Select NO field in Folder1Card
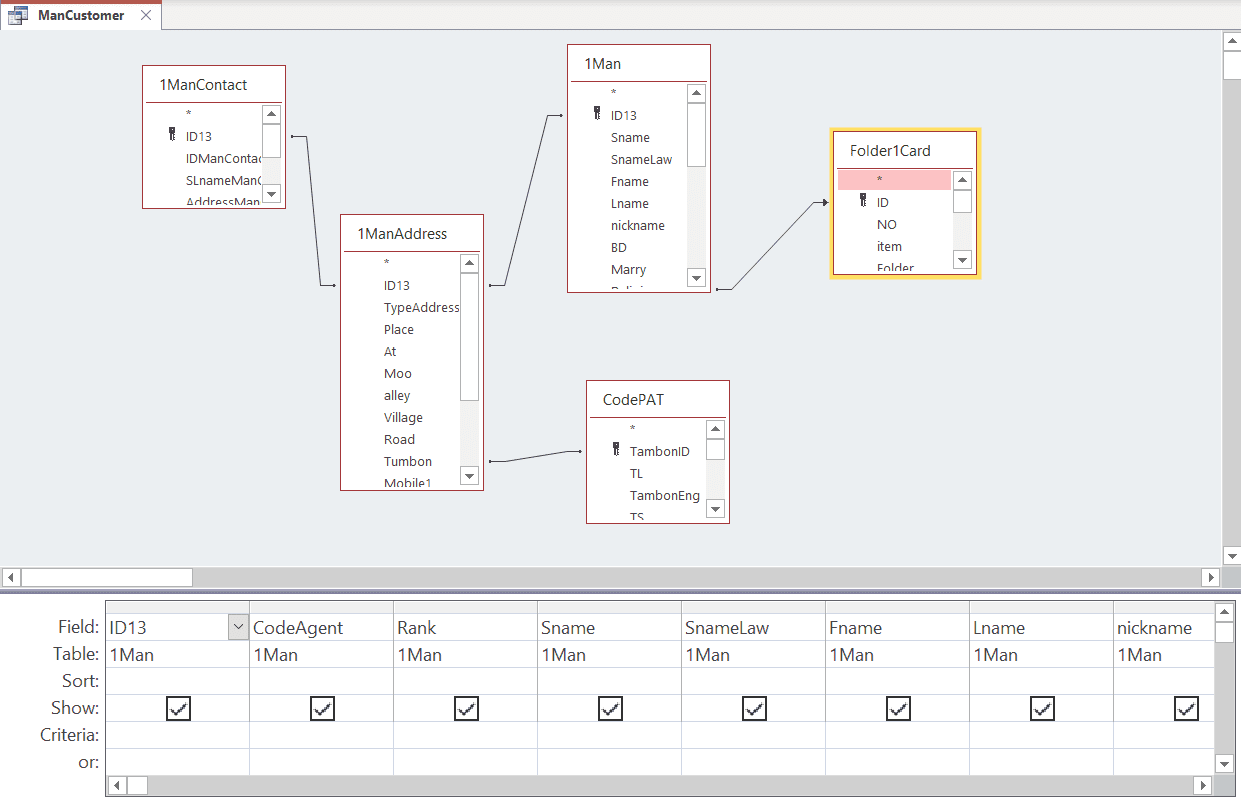This screenshot has height=802, width=1241. [887, 224]
